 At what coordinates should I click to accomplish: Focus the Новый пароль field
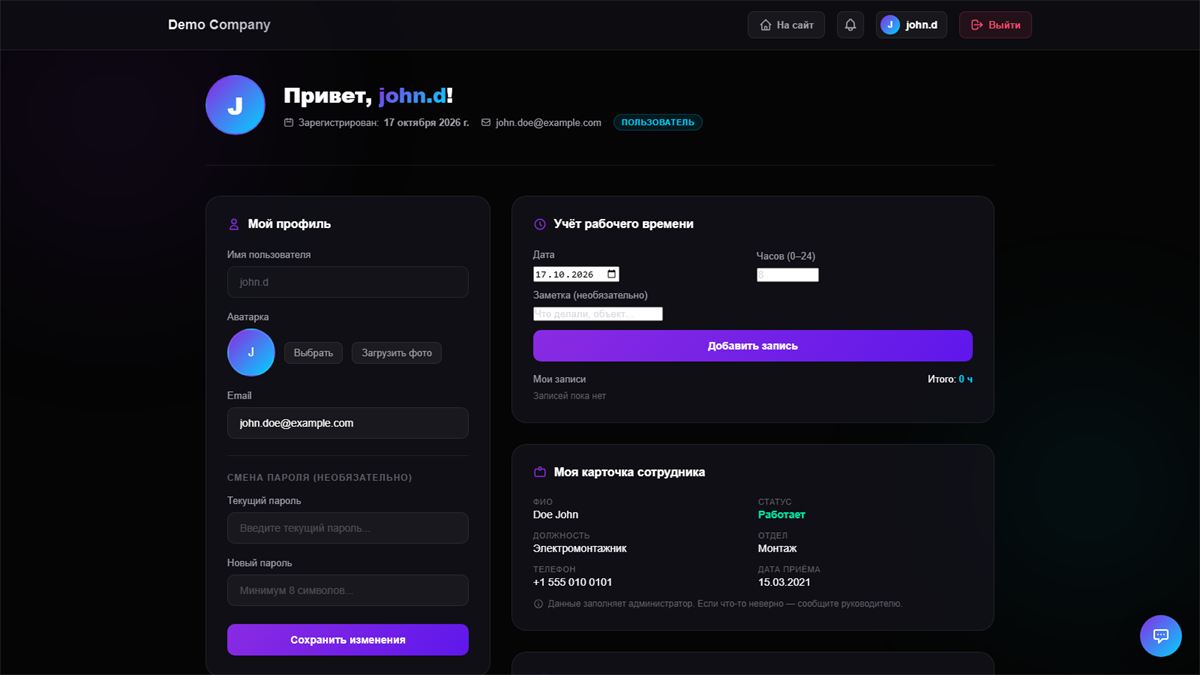click(348, 590)
